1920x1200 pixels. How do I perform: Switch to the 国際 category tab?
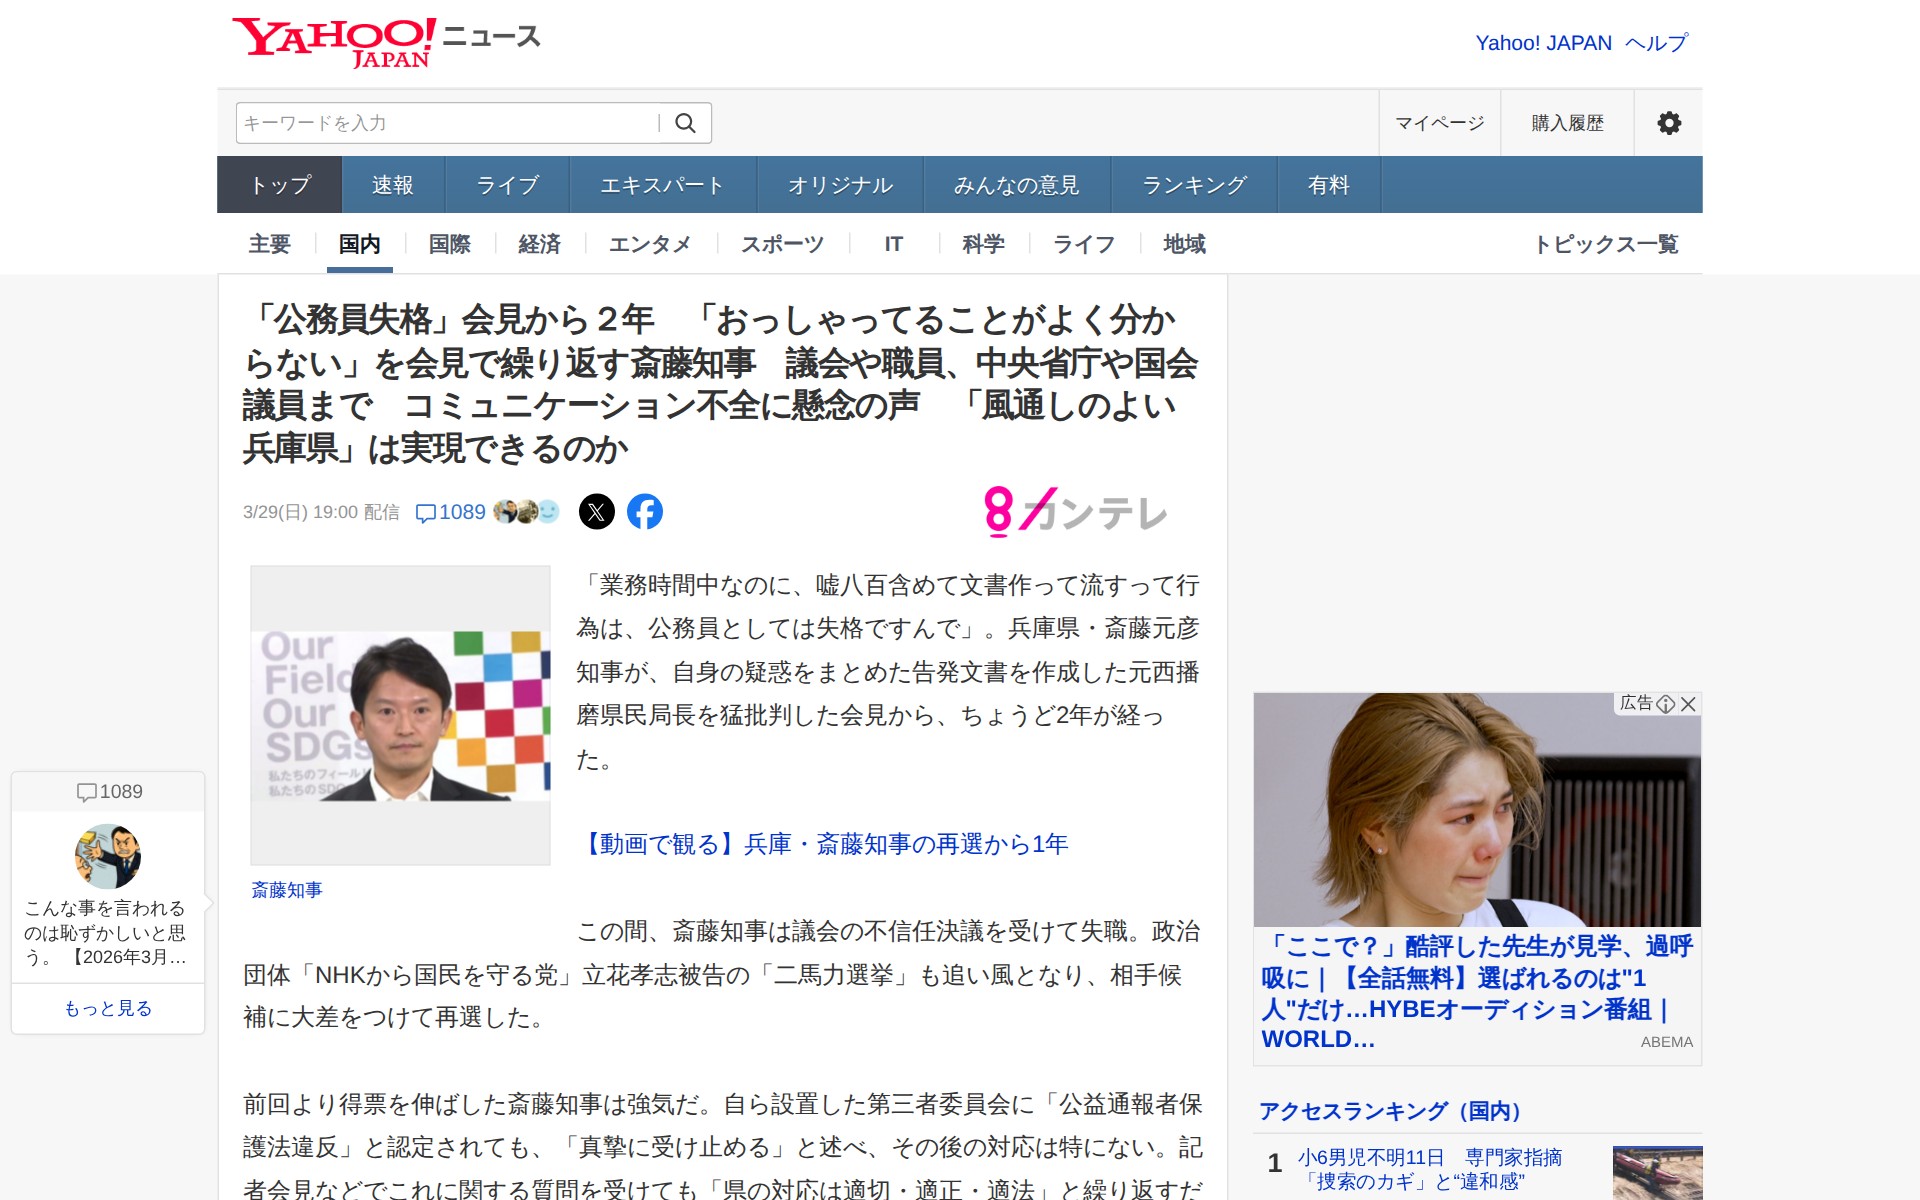point(448,244)
